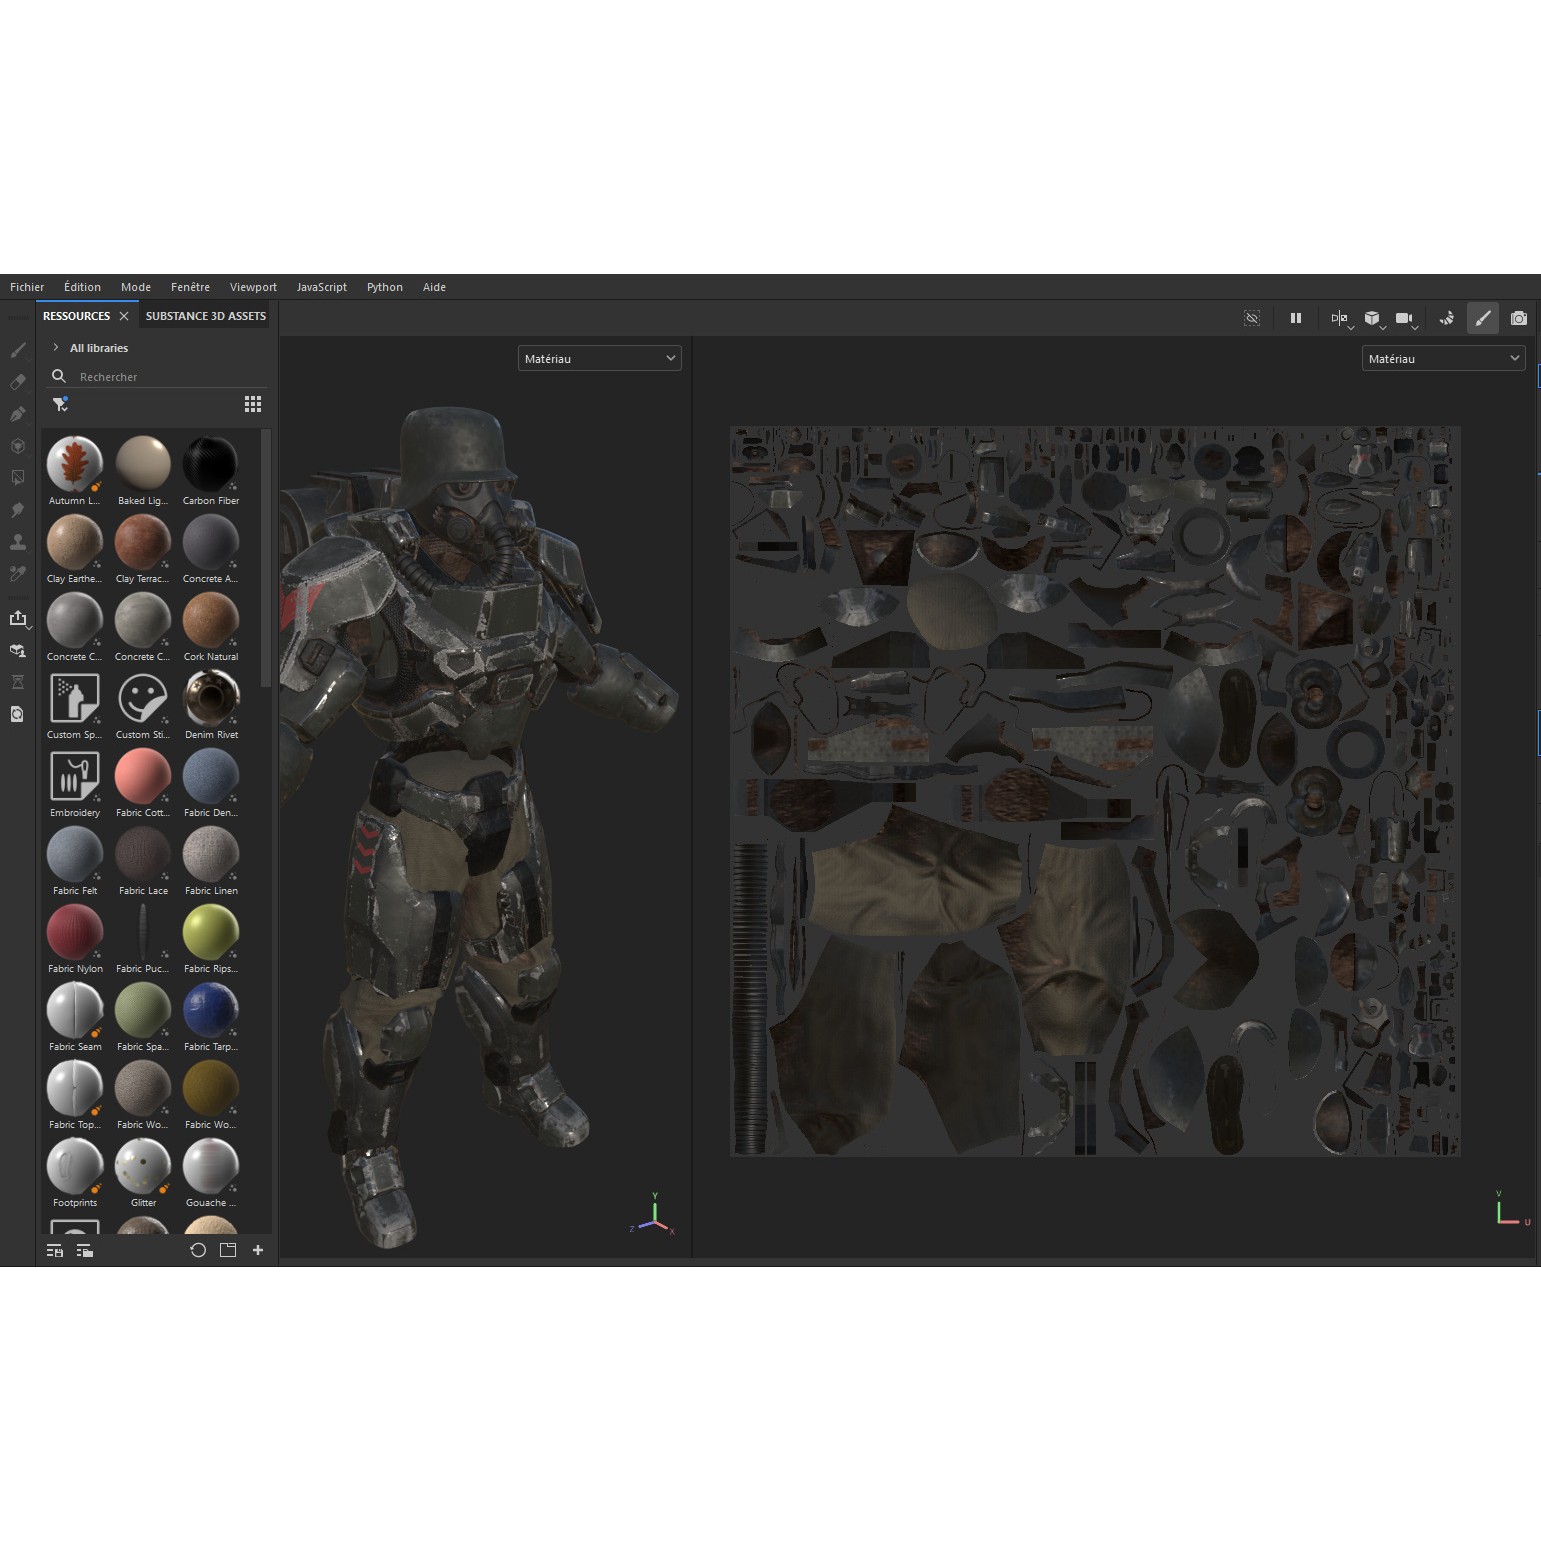Select the Glitter material
Screen dimensions: 1541x1541
coord(143,1173)
